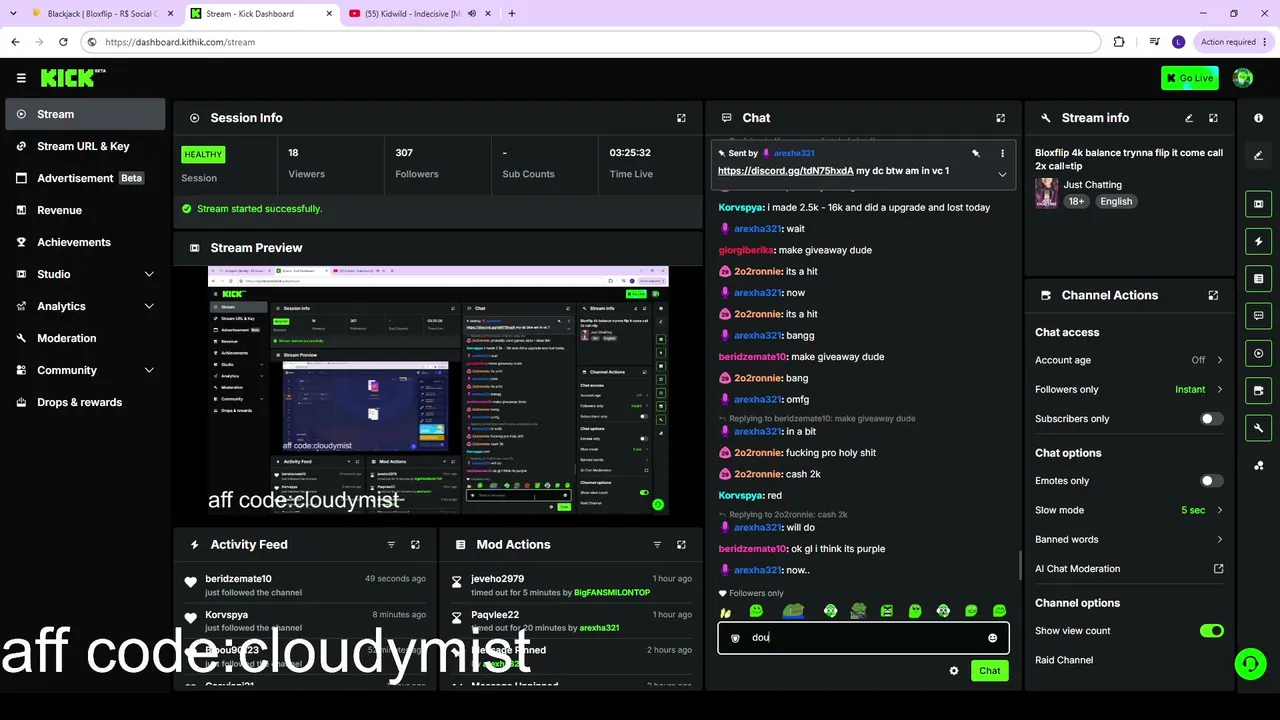Toggle the chat bubble widget in right rail
The height and width of the screenshot is (720, 1280).
pos(1258,316)
